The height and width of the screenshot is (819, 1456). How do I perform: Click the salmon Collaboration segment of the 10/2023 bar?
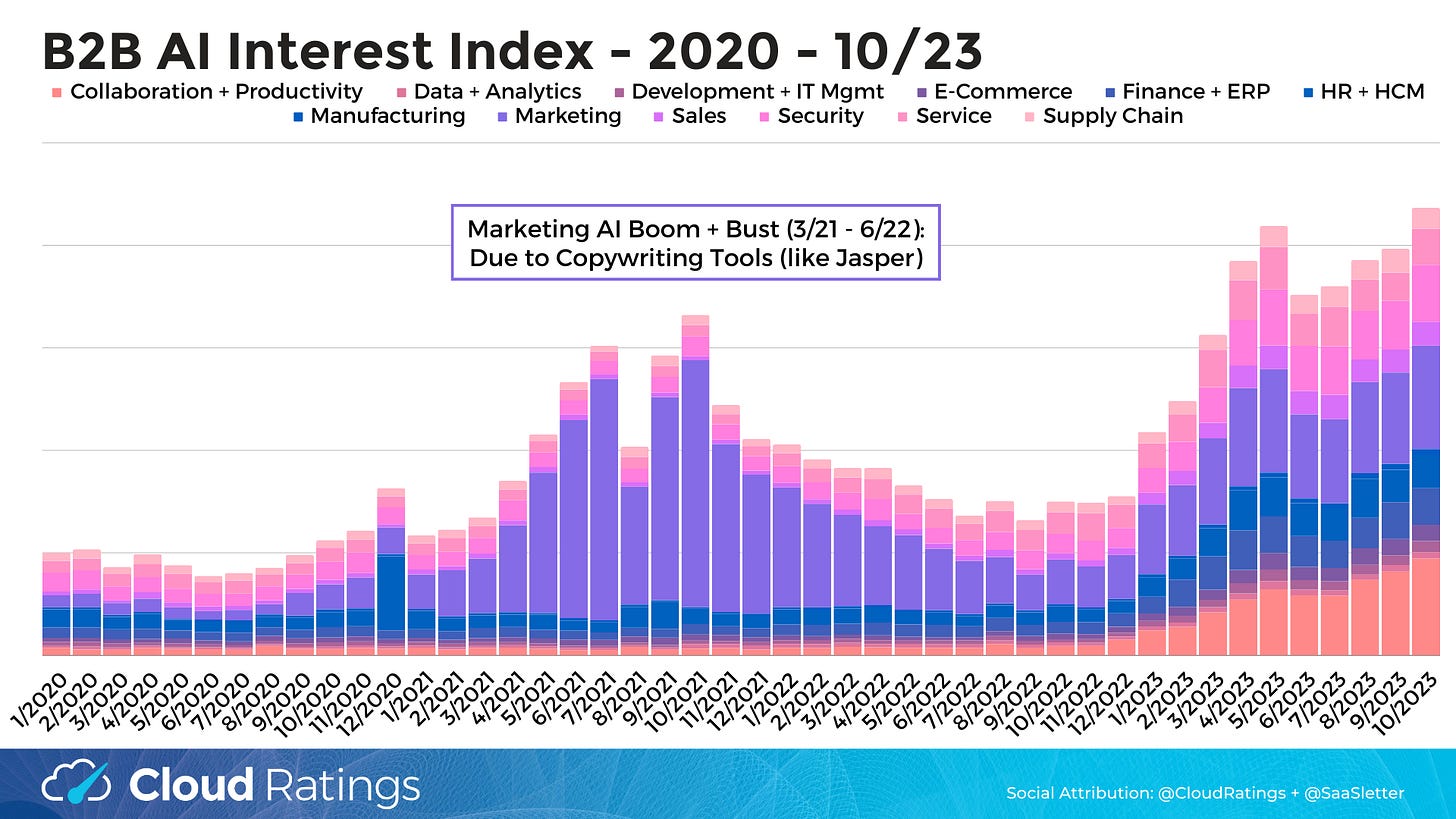tap(1425, 606)
